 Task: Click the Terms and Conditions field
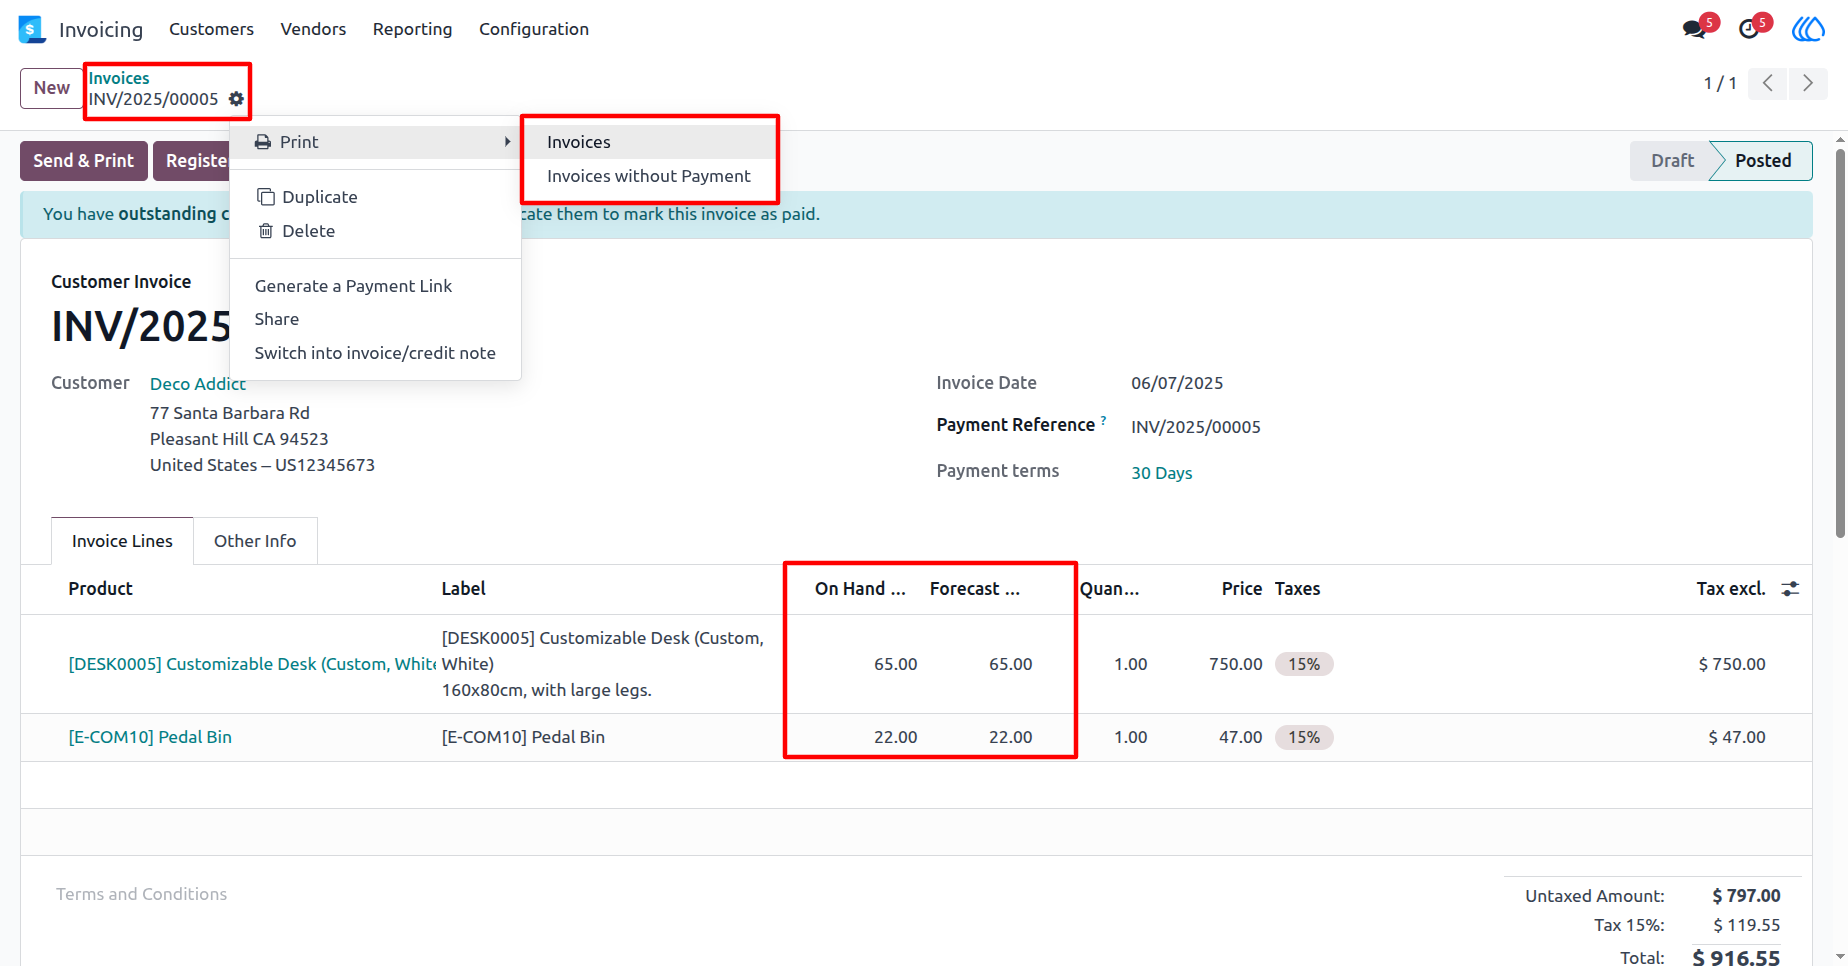(141, 894)
